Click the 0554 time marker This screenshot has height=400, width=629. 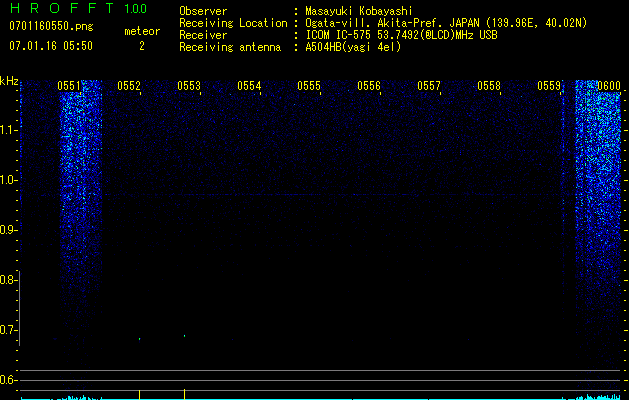coord(249,86)
